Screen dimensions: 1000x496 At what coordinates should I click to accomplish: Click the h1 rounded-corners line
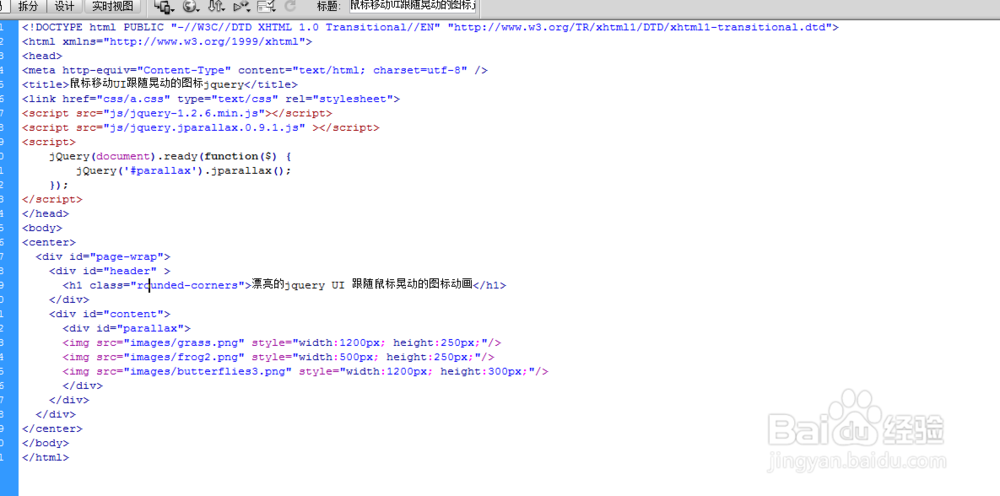(x=284, y=285)
